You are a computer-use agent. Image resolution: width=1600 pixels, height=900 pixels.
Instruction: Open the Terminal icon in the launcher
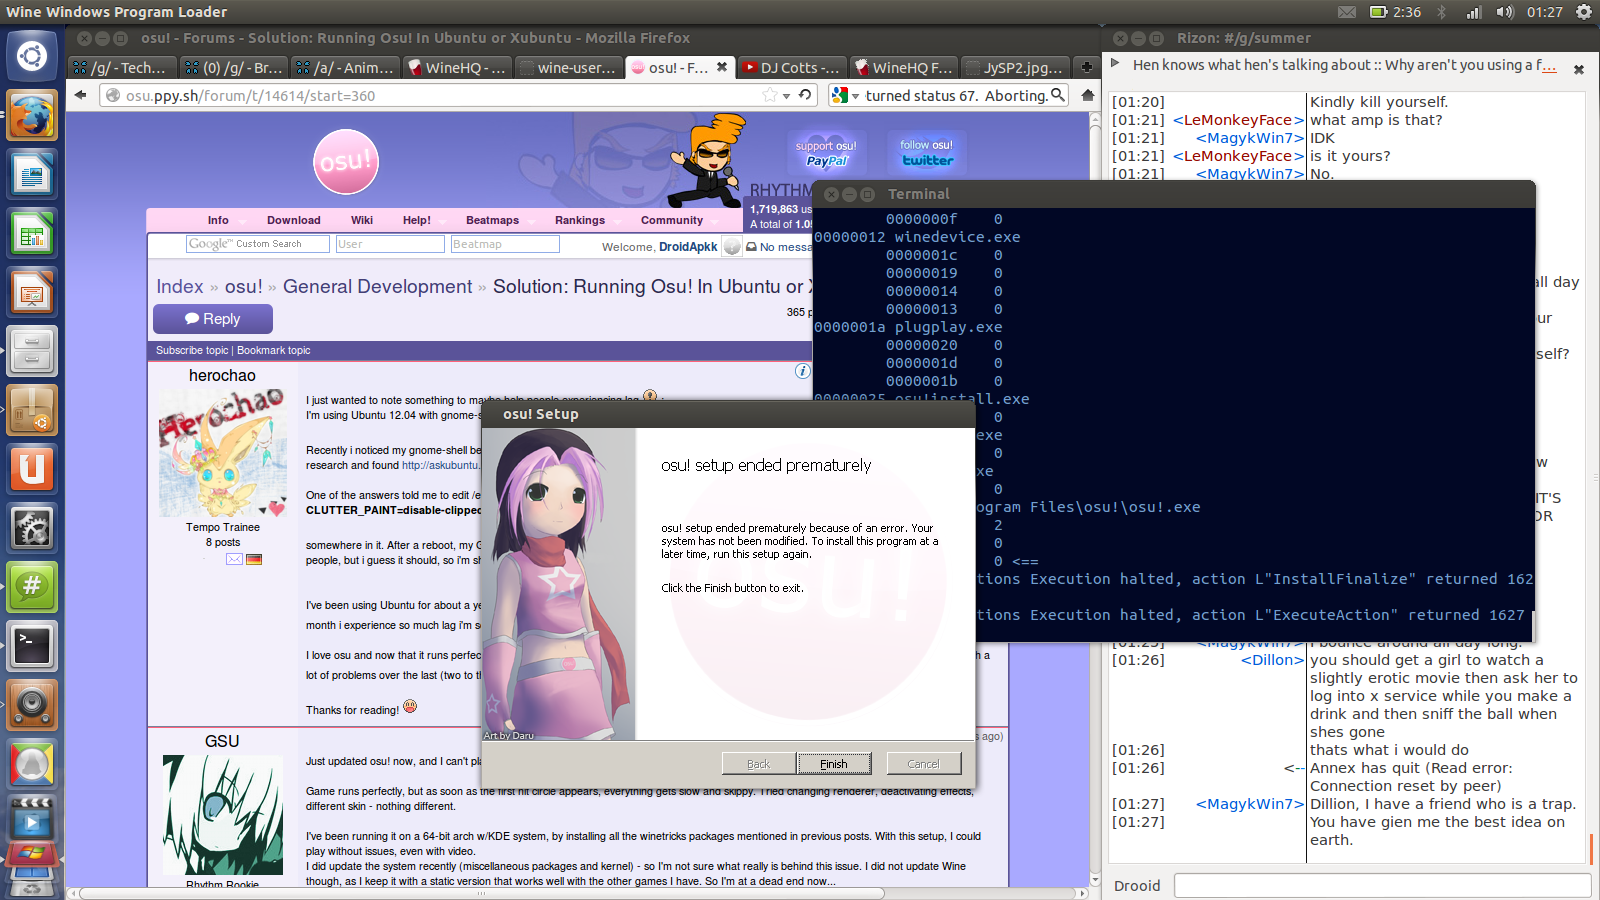pyautogui.click(x=32, y=646)
